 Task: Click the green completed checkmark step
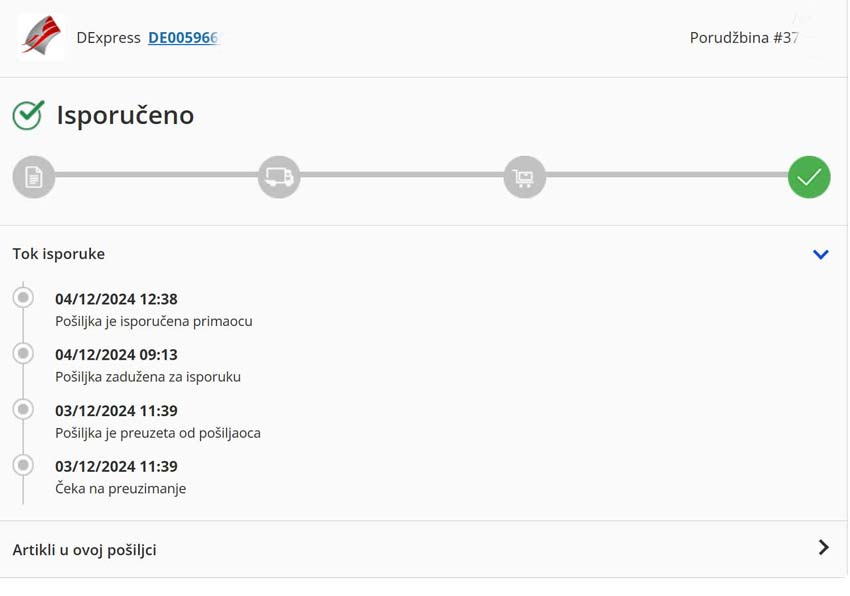pyautogui.click(x=809, y=177)
